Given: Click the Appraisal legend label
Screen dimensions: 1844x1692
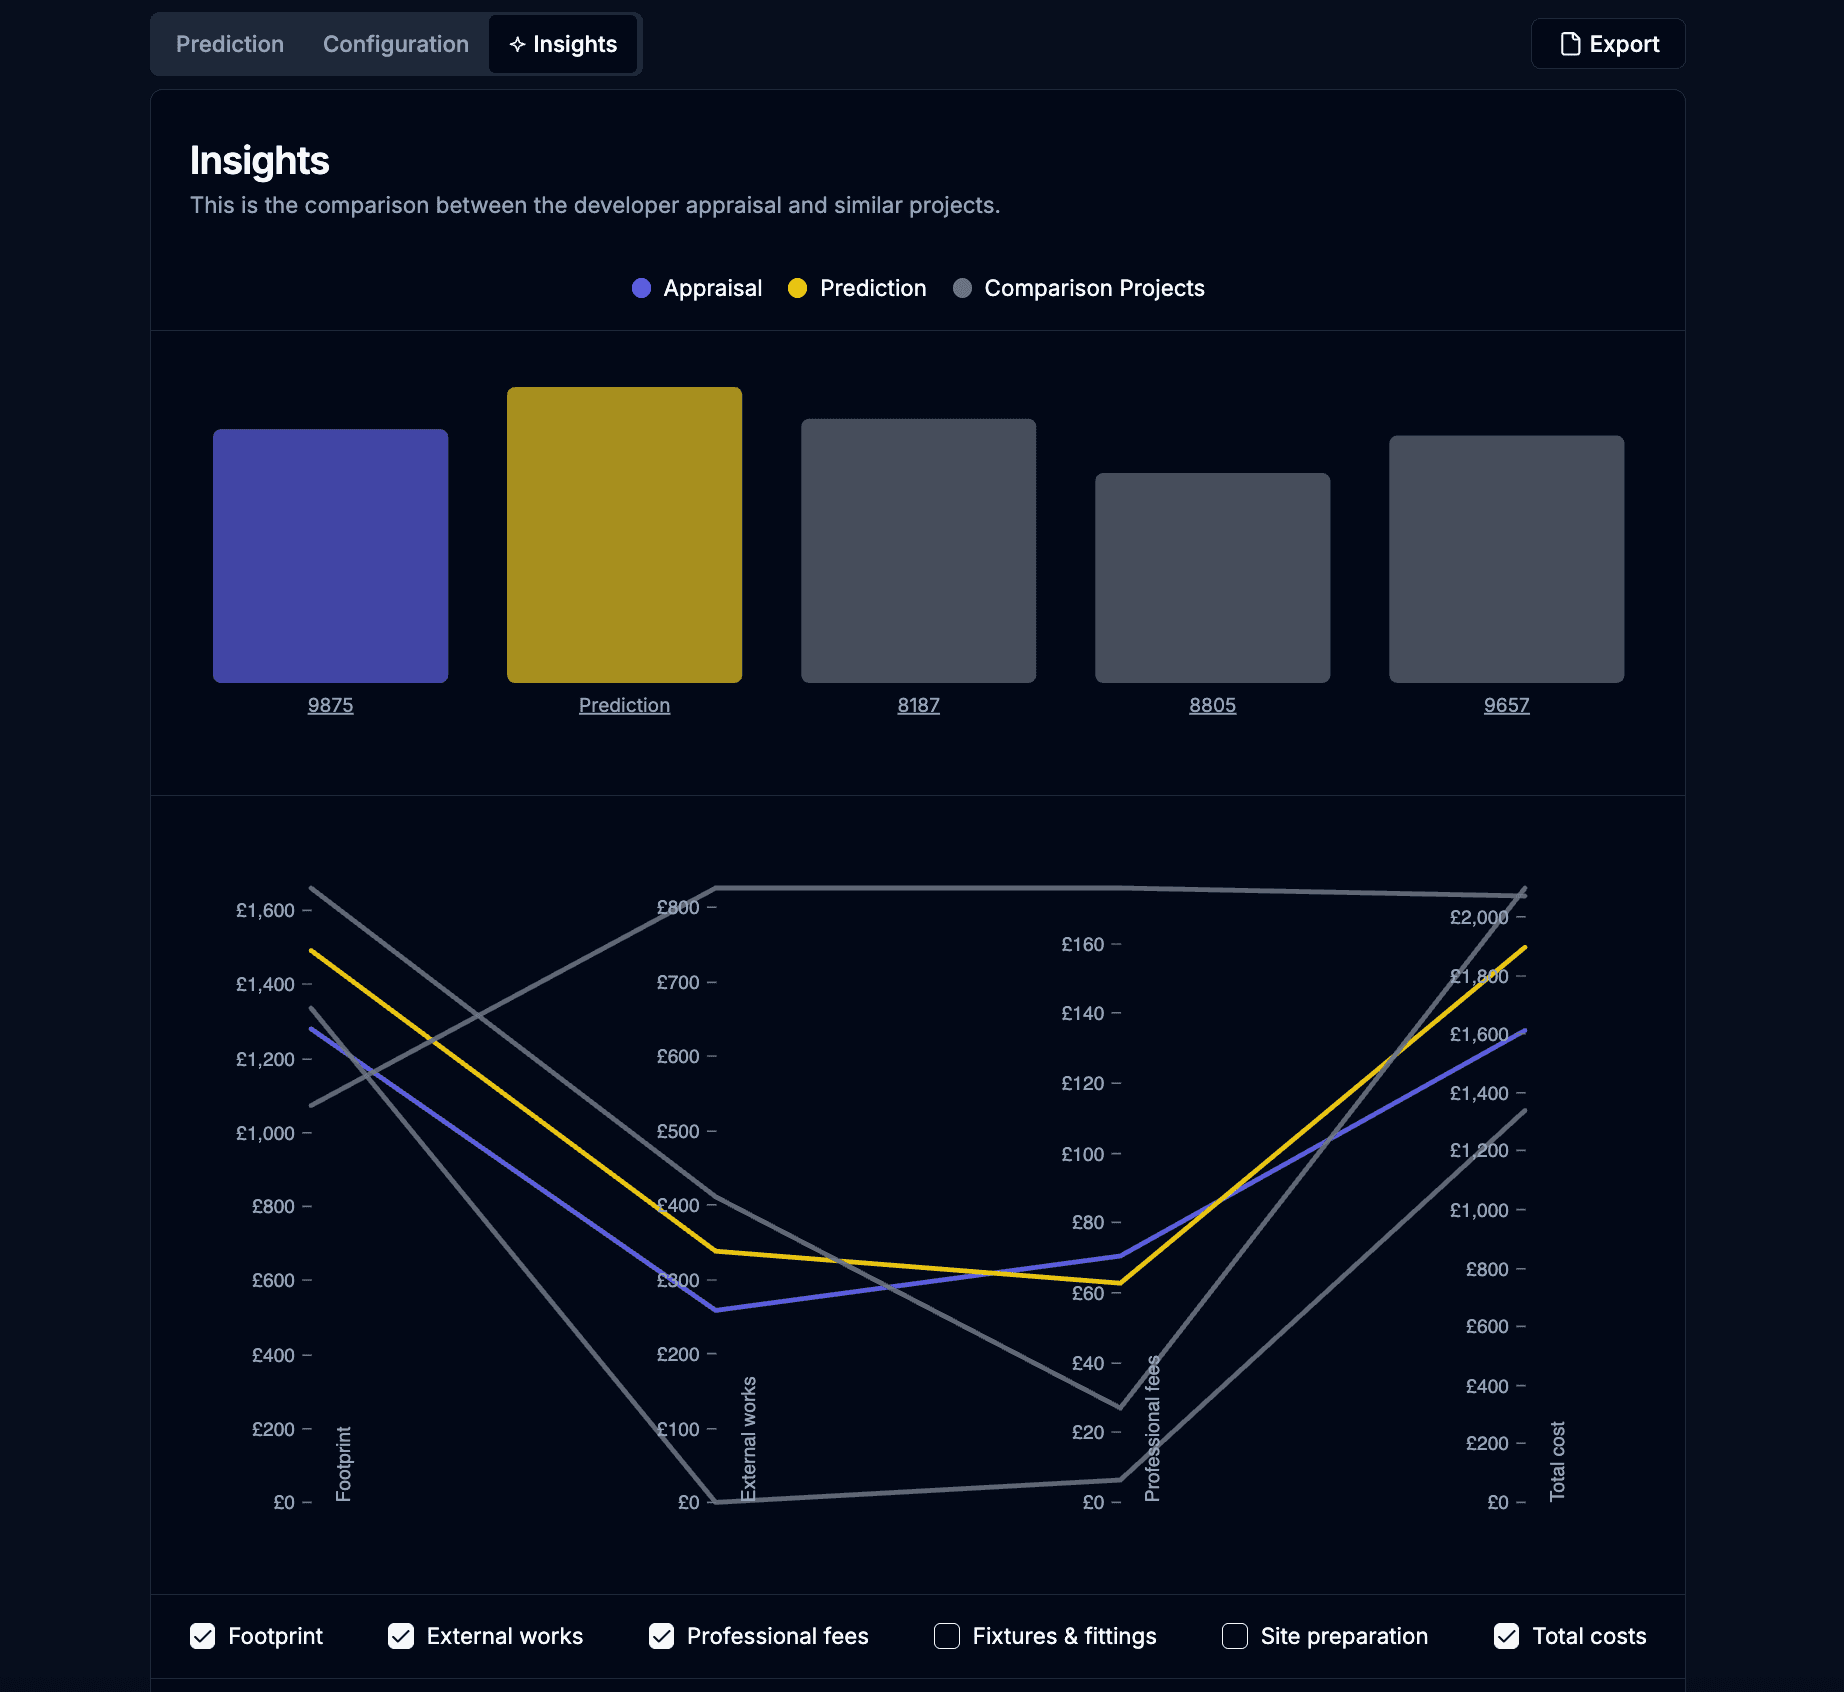Looking at the screenshot, I should tap(713, 288).
